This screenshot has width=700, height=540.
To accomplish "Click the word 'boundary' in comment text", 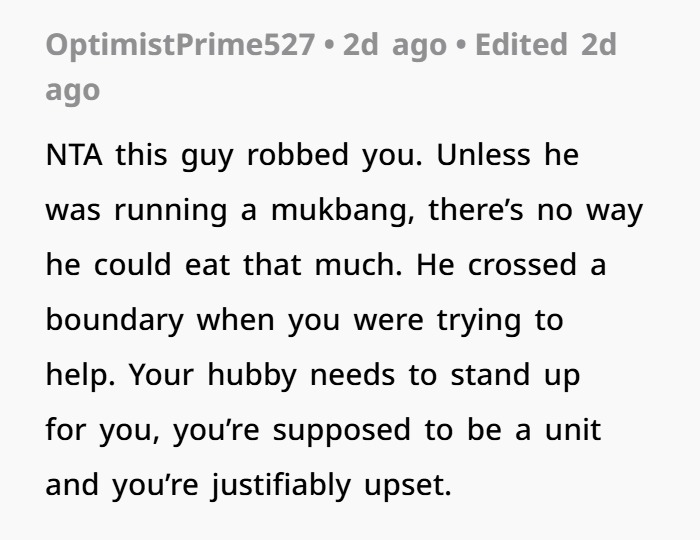I will tap(114, 322).
